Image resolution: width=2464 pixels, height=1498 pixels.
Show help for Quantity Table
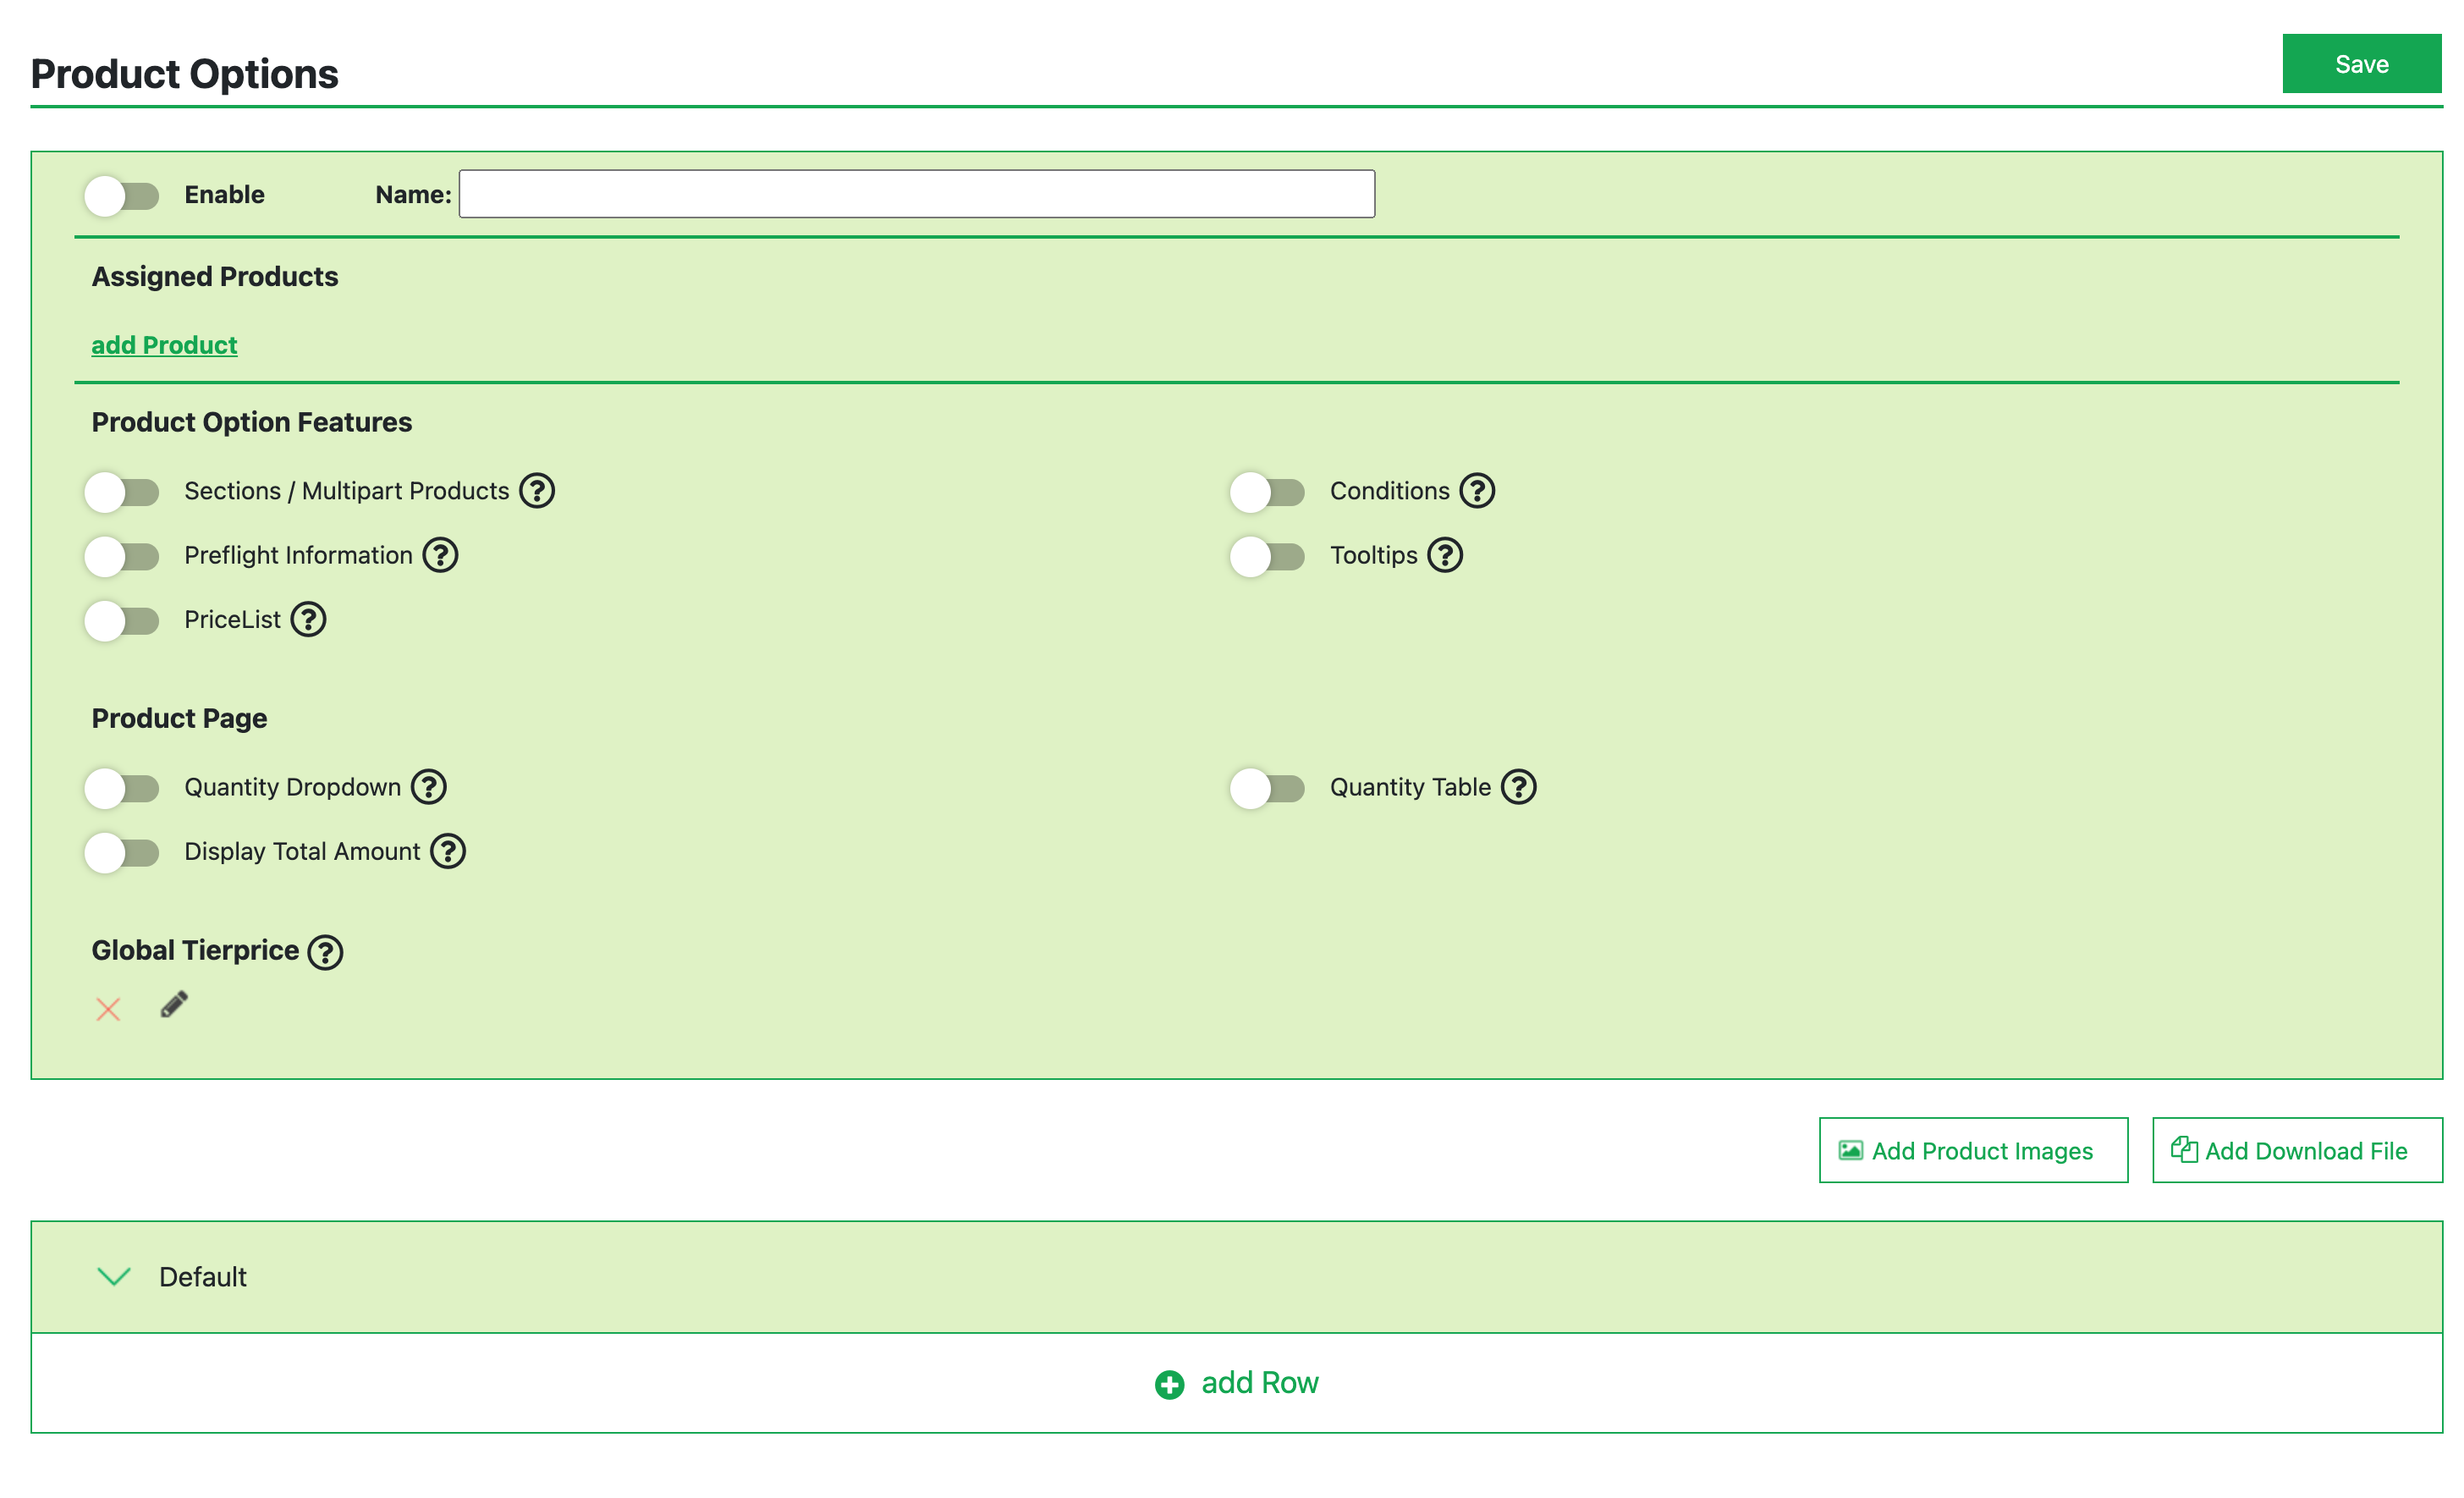click(1519, 787)
